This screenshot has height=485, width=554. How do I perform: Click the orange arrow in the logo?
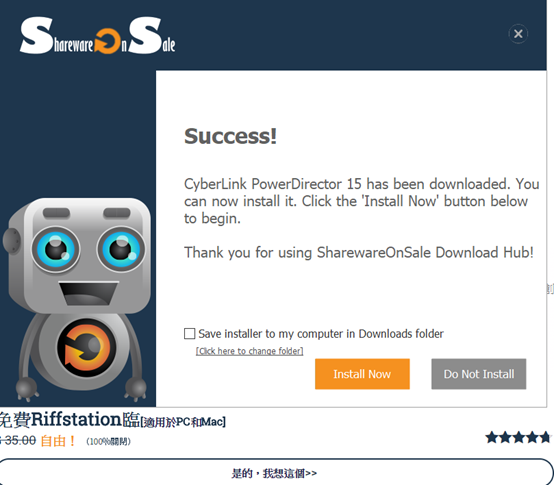click(107, 41)
